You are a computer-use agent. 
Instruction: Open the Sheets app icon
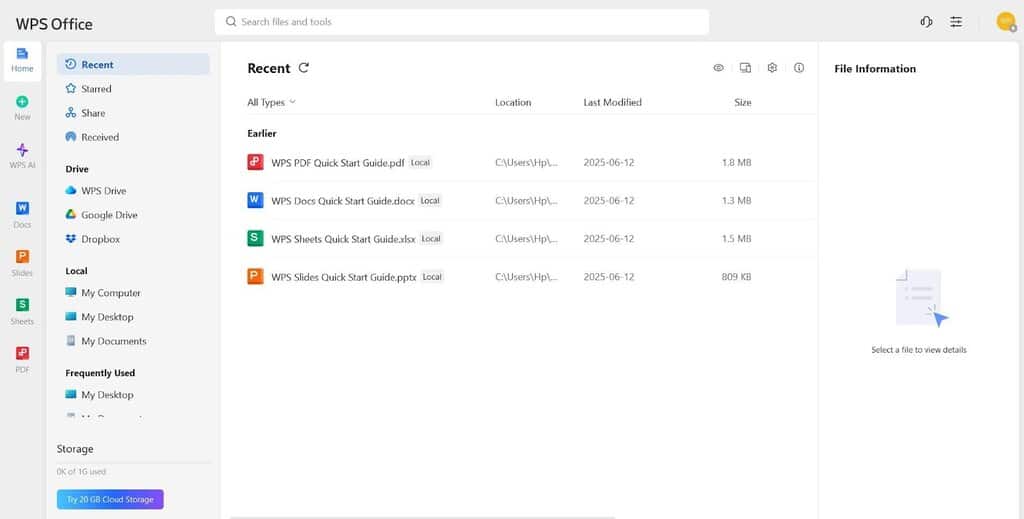(x=22, y=311)
